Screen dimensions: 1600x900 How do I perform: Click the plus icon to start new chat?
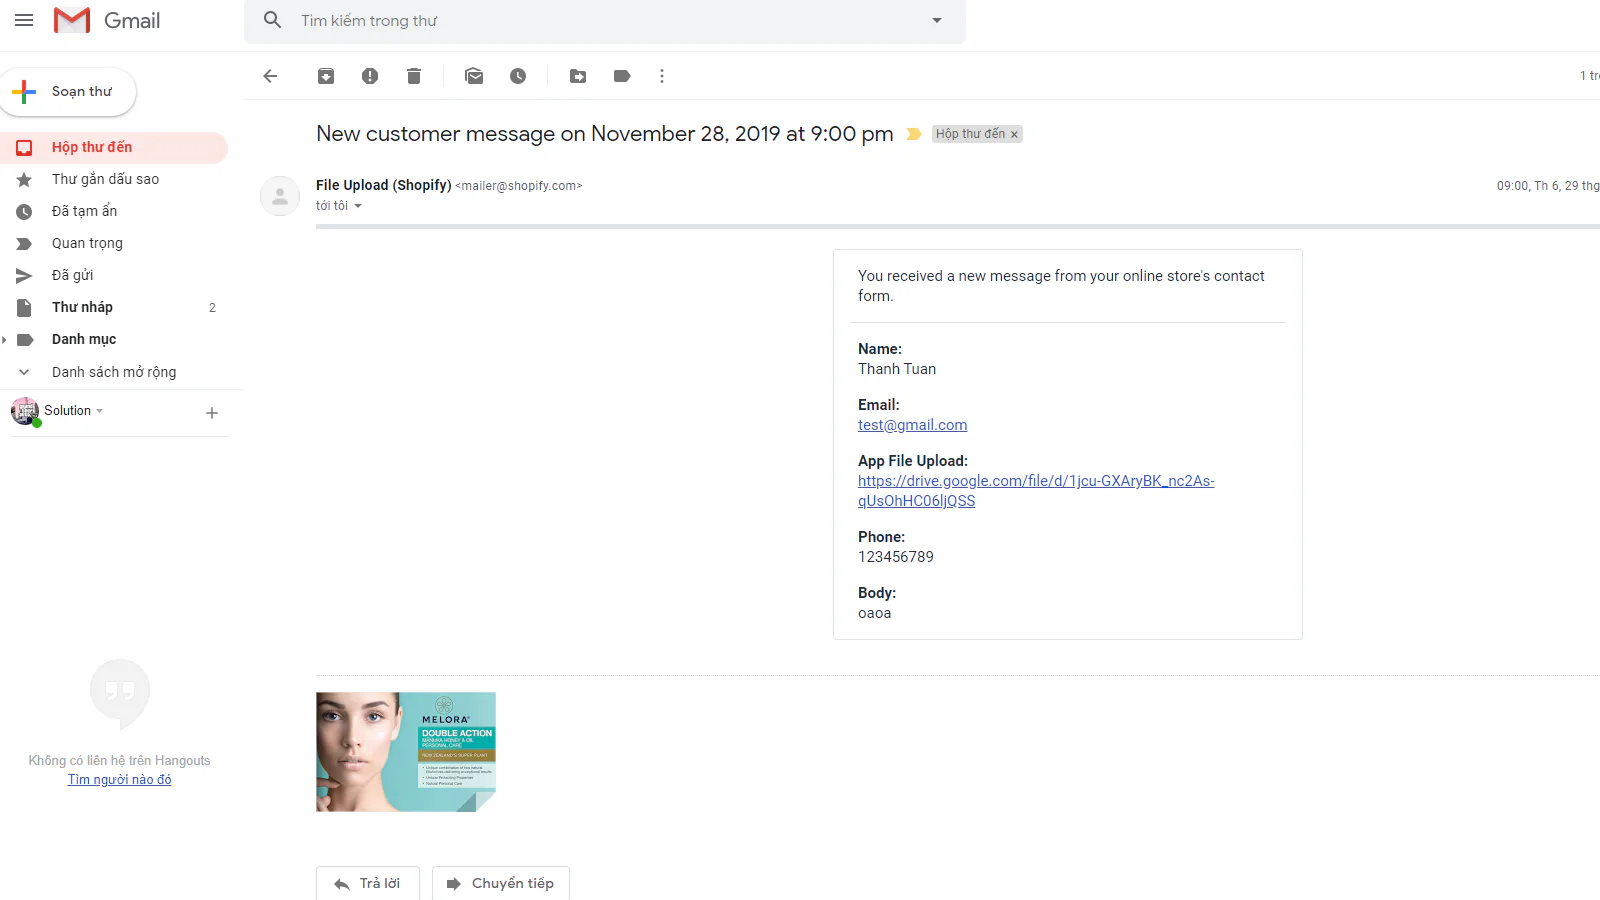[212, 413]
